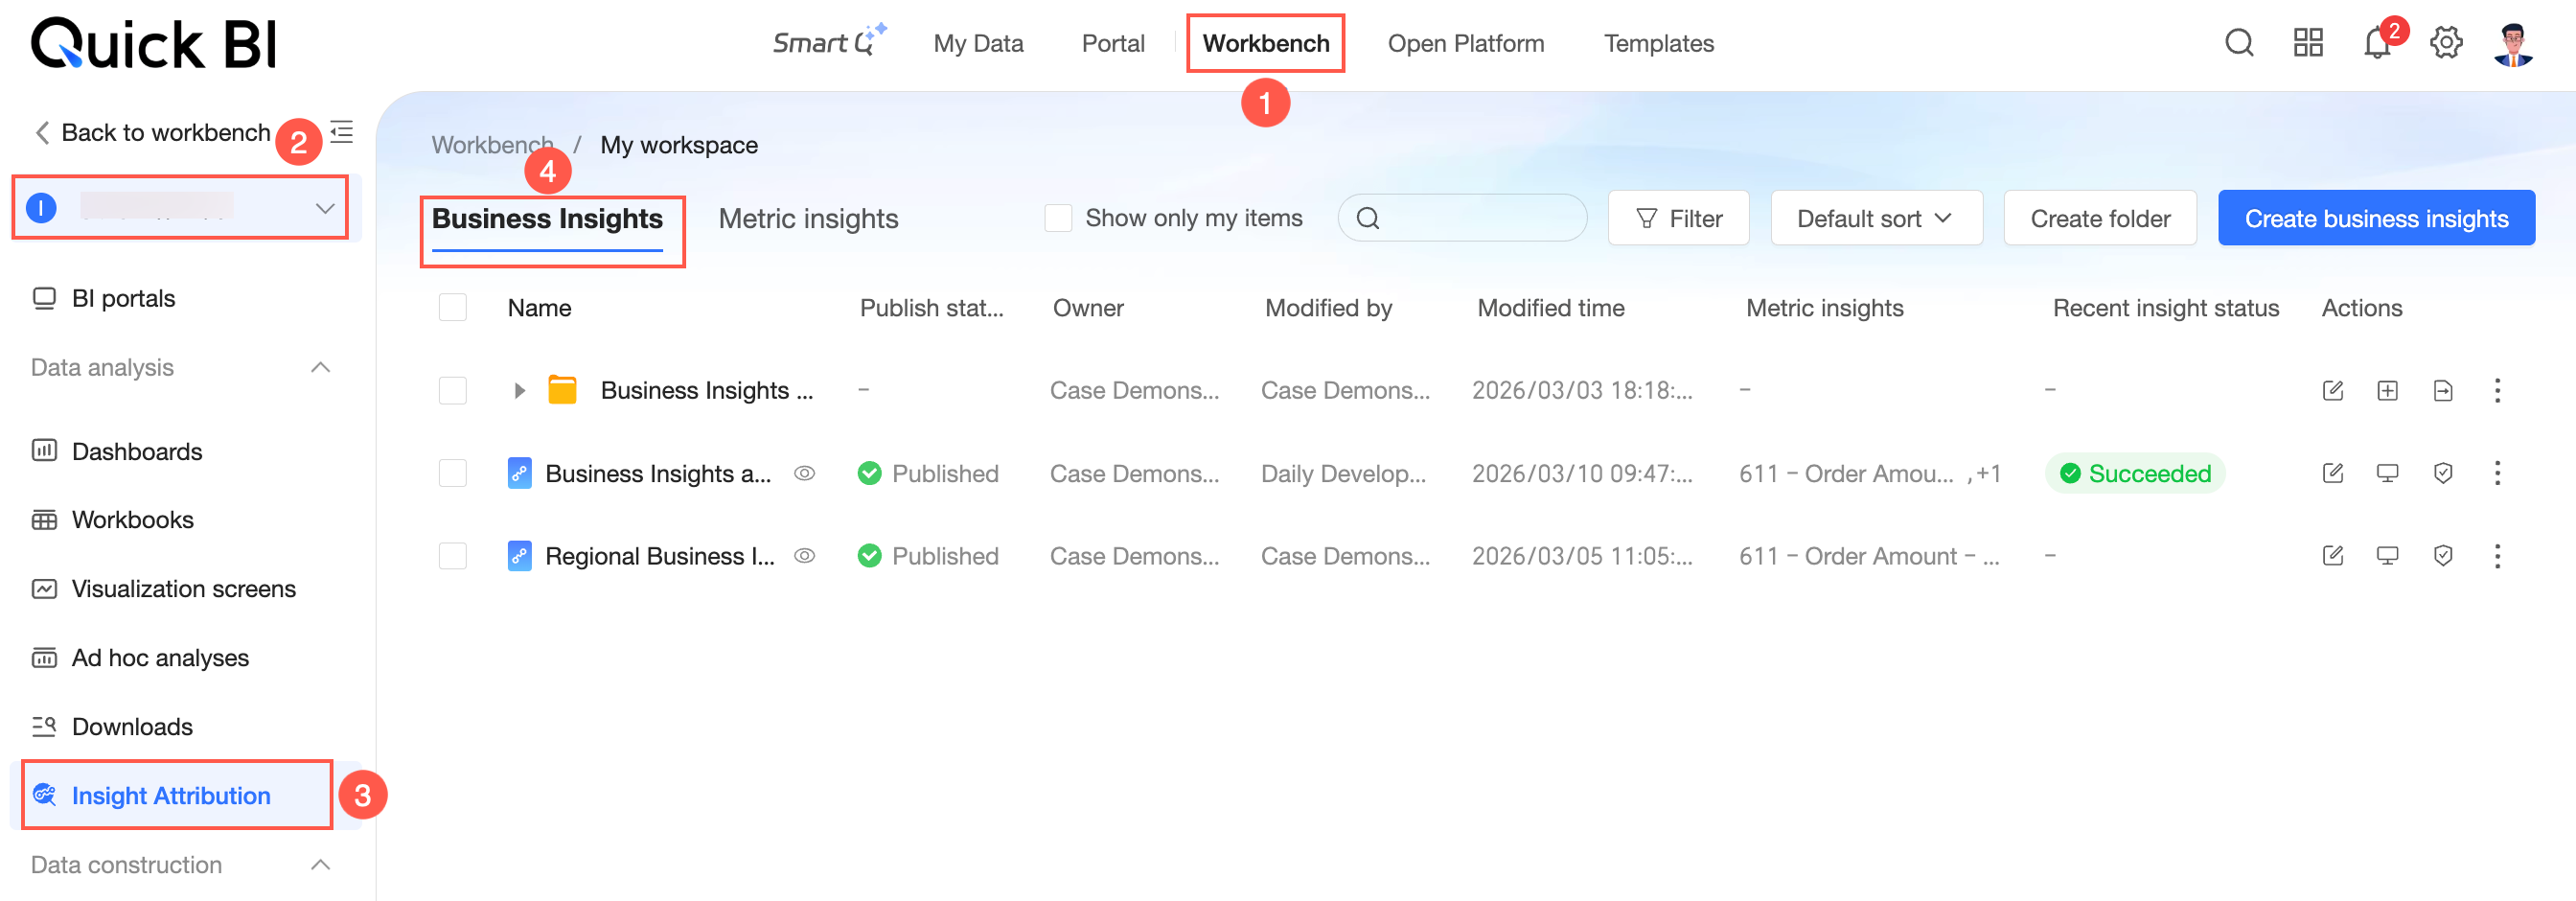
Task: Open the notifications bell
Action: 2377,43
